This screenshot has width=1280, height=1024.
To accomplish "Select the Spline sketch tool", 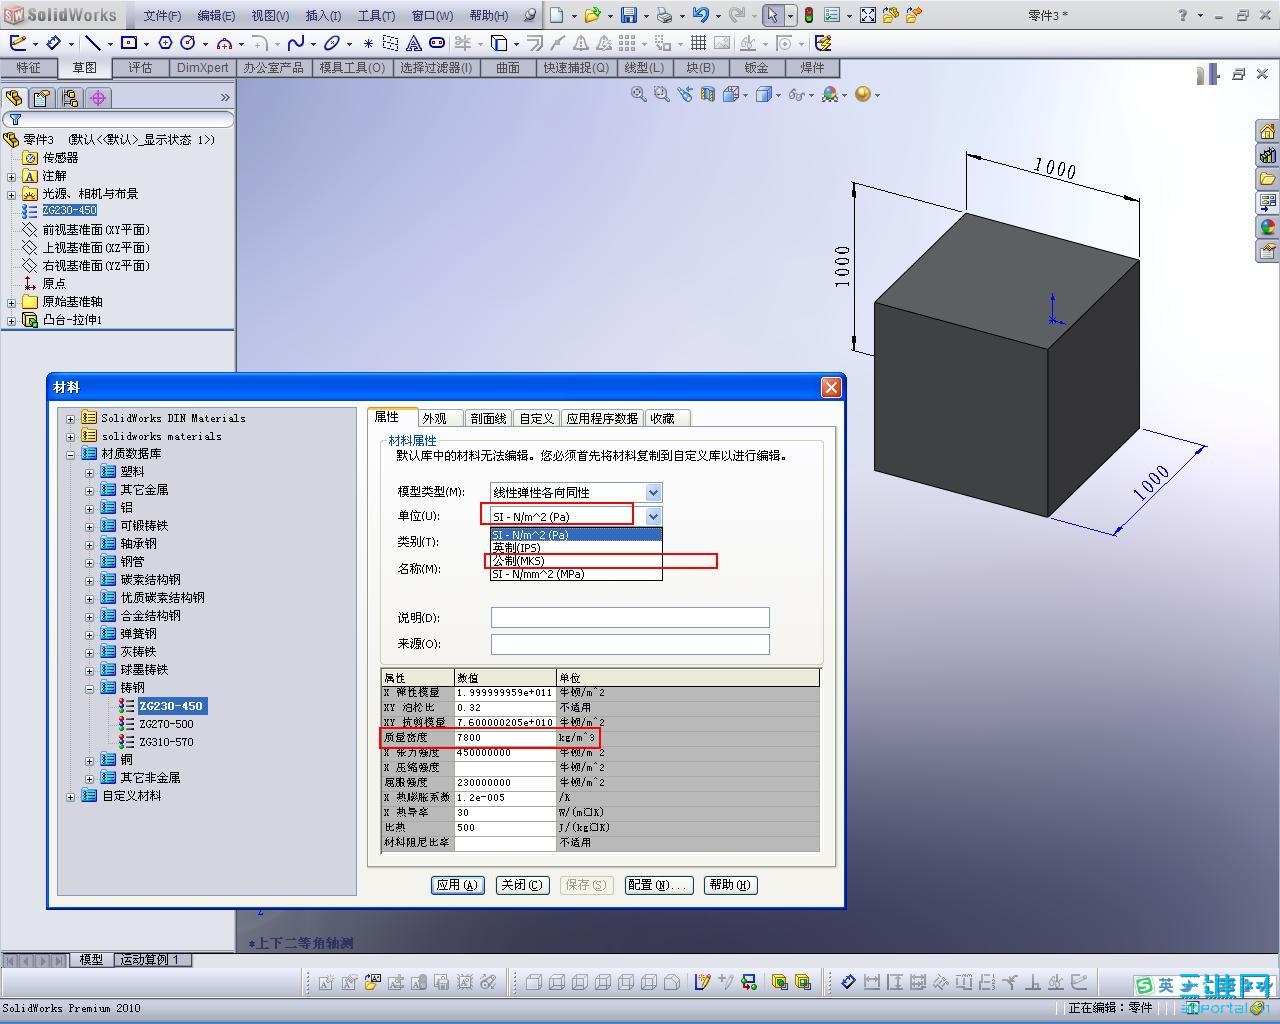I will click(295, 43).
